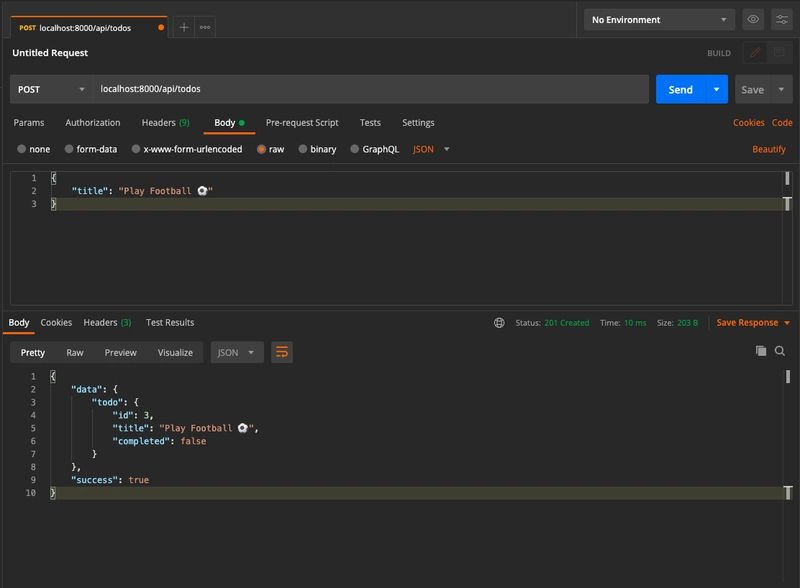Click the response time 10 ms

[635, 323]
